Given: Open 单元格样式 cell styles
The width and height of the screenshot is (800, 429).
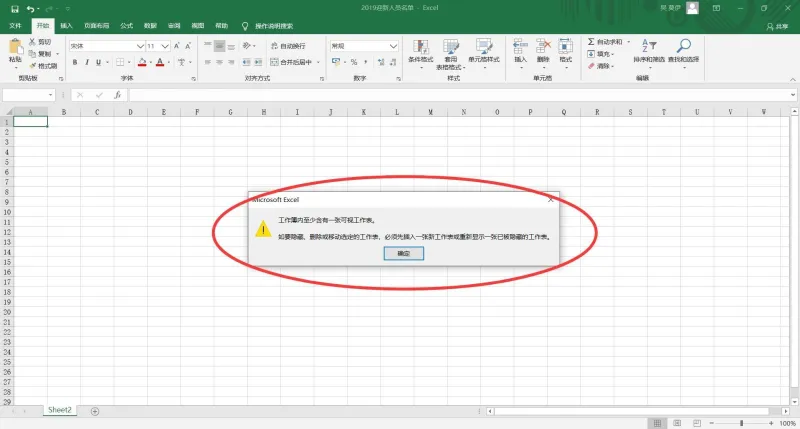Looking at the screenshot, I should (484, 54).
